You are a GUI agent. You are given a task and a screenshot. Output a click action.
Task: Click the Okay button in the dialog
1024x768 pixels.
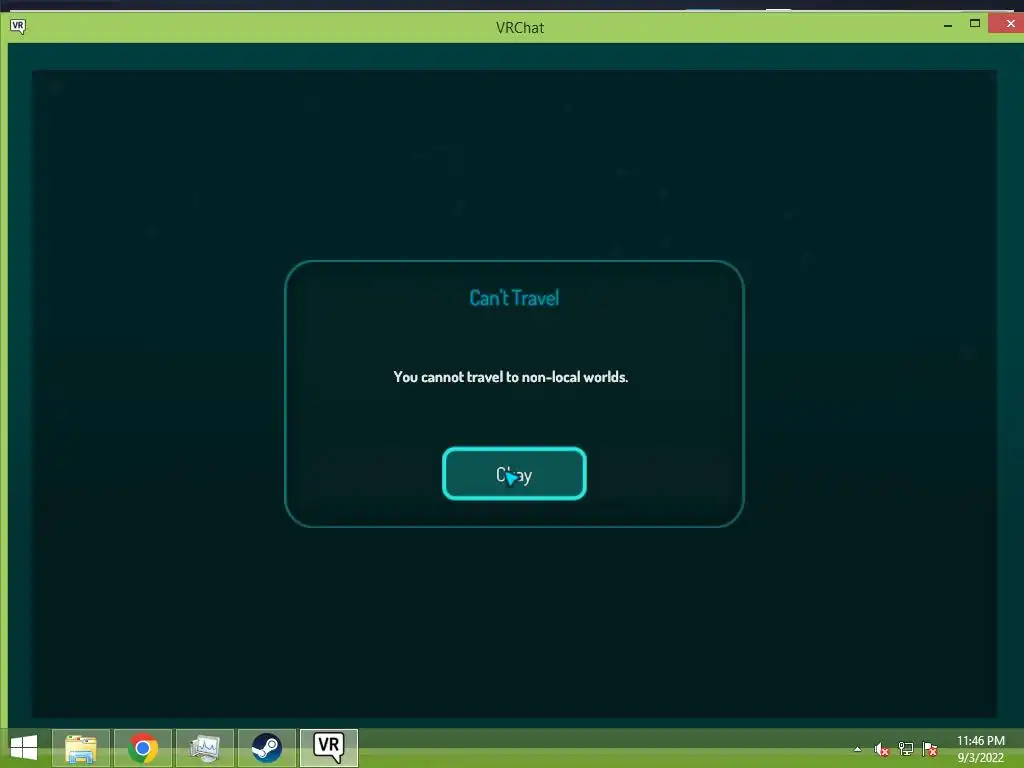[x=514, y=474]
